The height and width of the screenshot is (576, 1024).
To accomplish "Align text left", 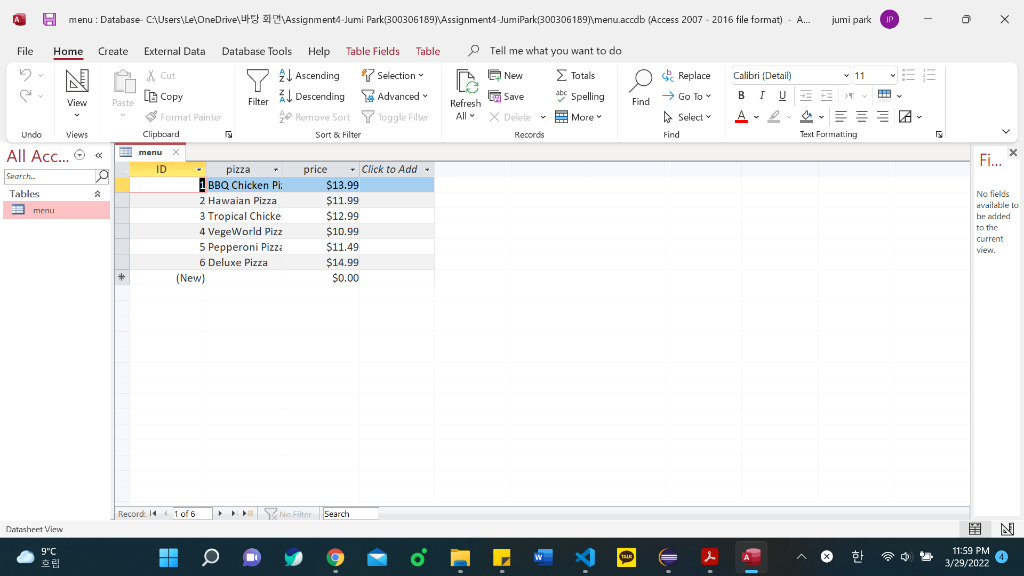I will pos(841,117).
